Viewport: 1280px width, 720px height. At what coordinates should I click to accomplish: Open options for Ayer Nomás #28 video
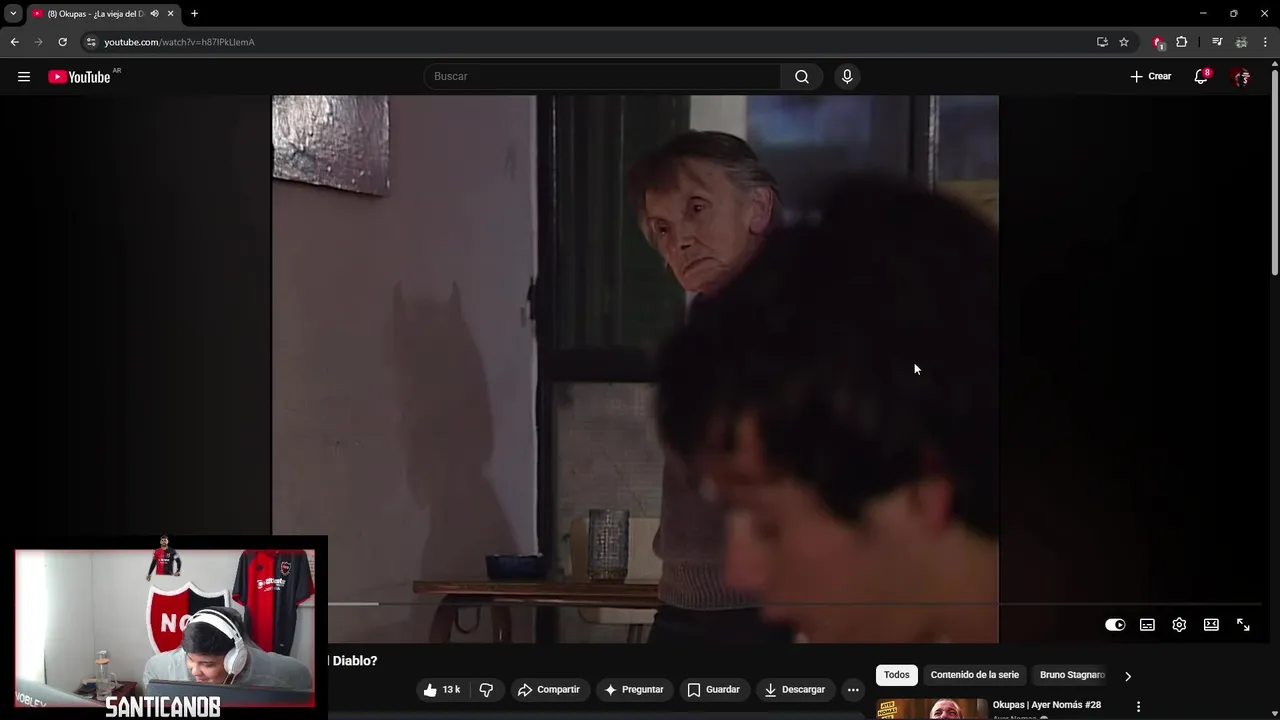1138,707
